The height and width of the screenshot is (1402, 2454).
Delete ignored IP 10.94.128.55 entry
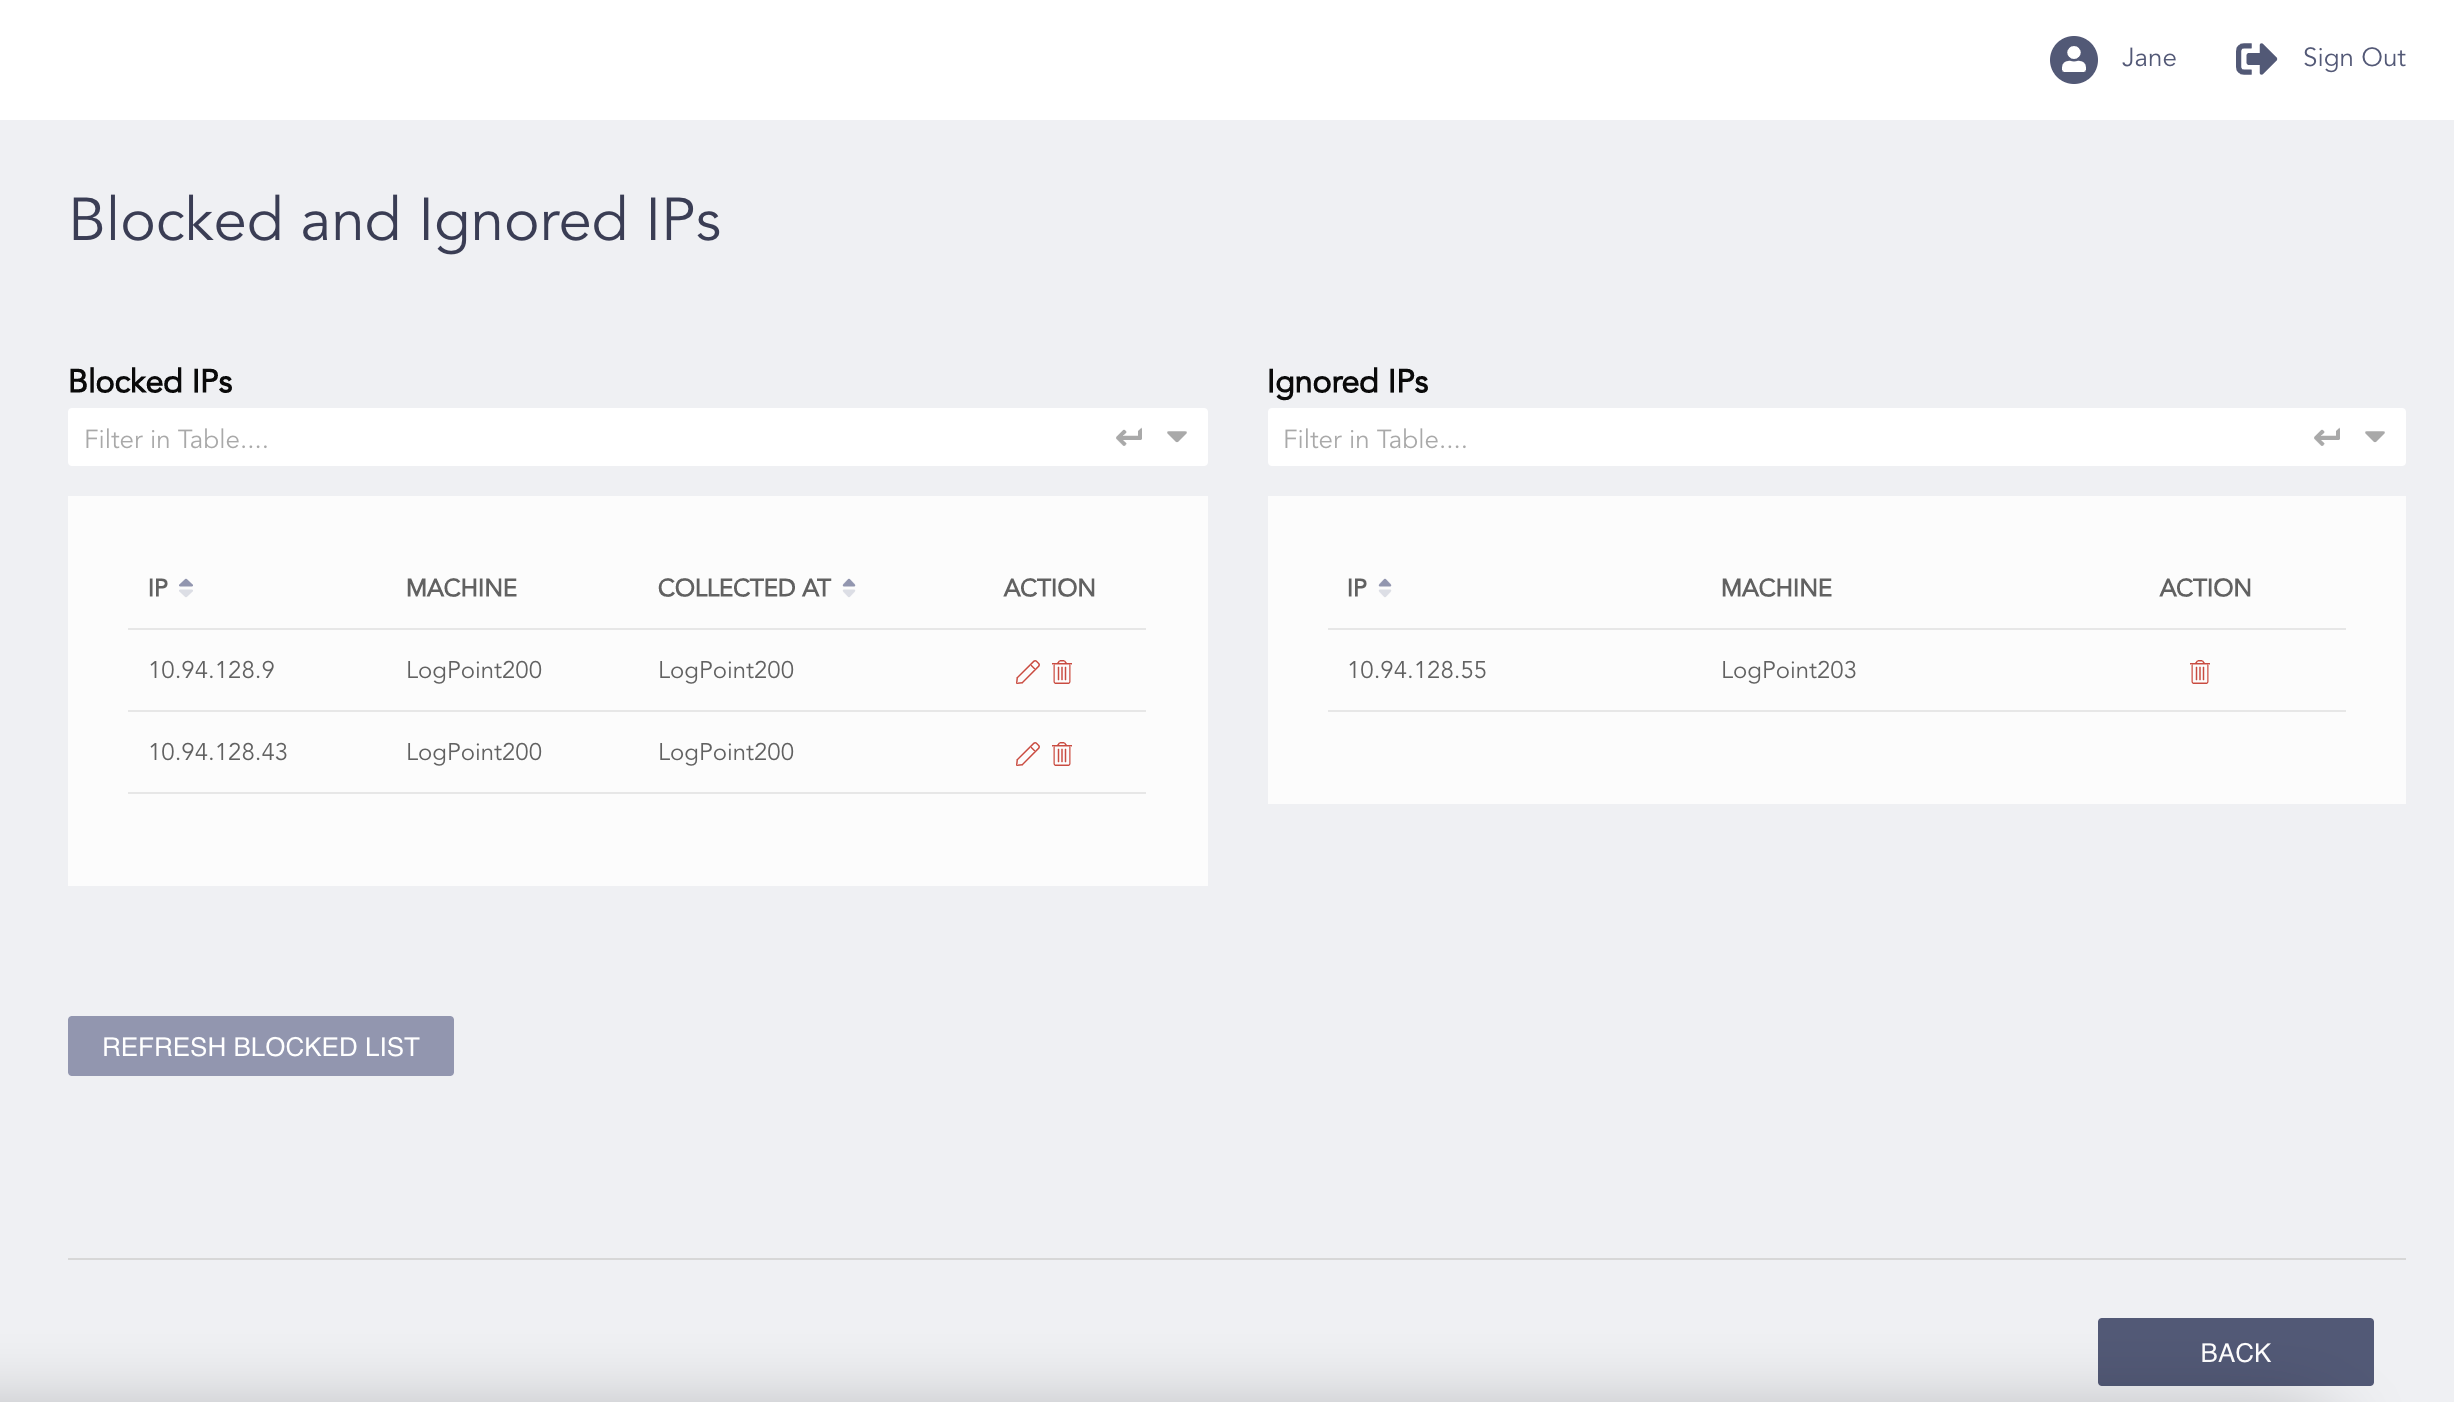[x=2199, y=672]
